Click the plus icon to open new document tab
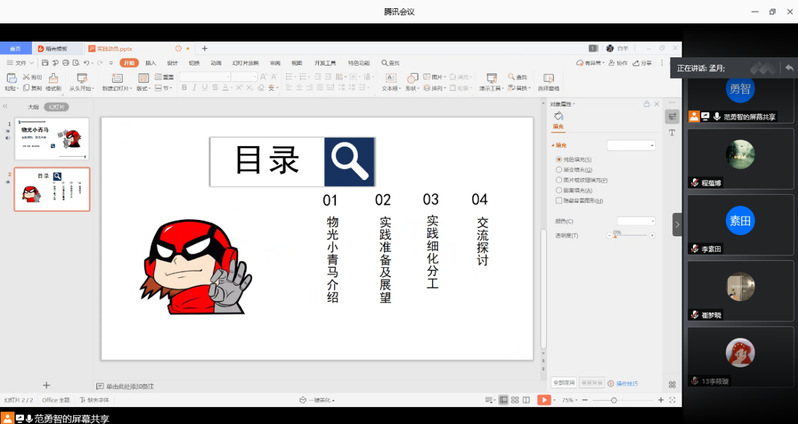The height and width of the screenshot is (424, 798). (x=205, y=48)
